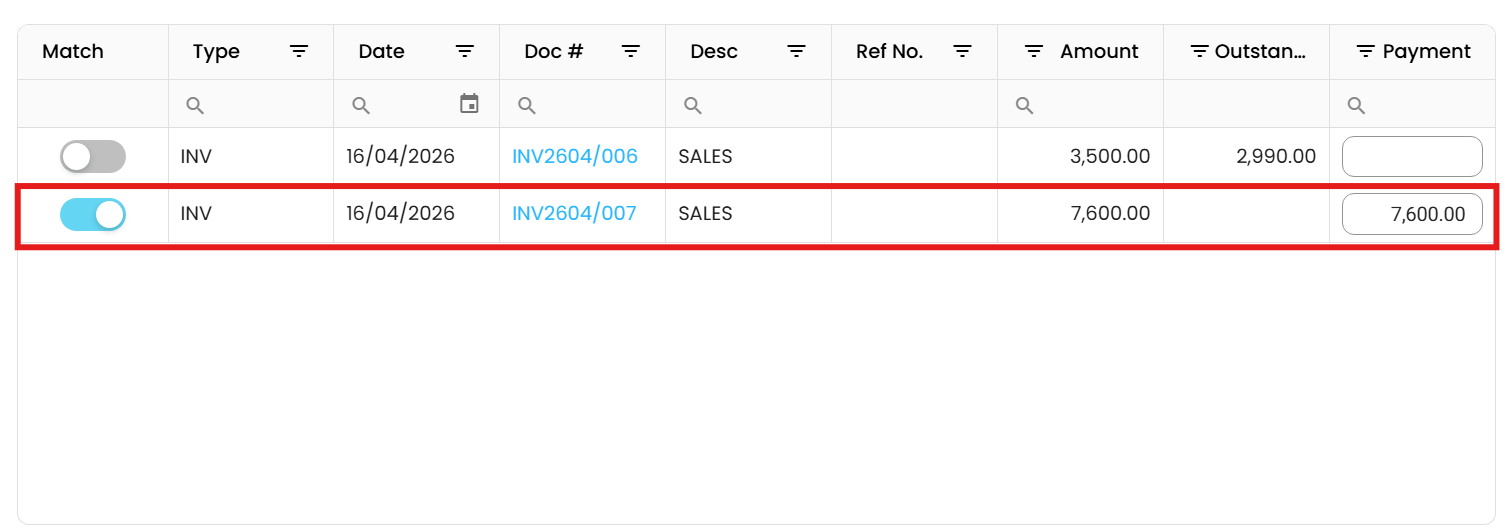Click the Amount column filter icon

pyautogui.click(x=1035, y=52)
